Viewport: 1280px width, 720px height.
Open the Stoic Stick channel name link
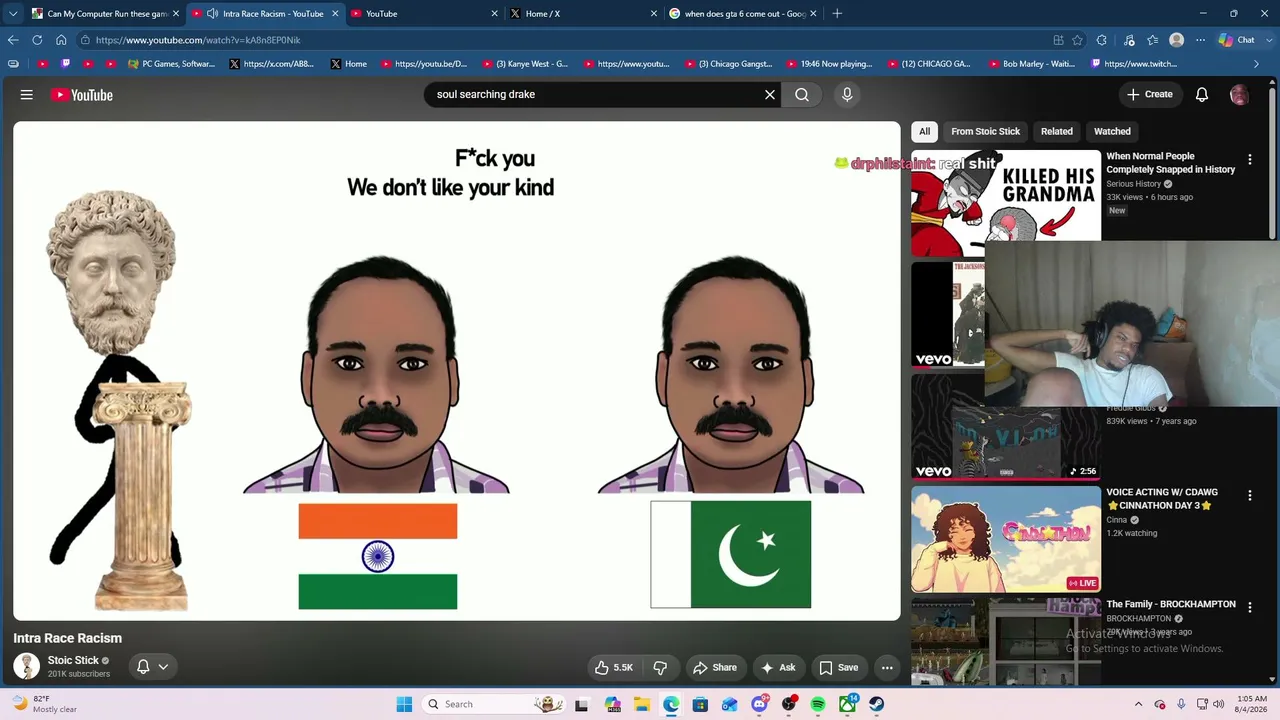[73, 660]
